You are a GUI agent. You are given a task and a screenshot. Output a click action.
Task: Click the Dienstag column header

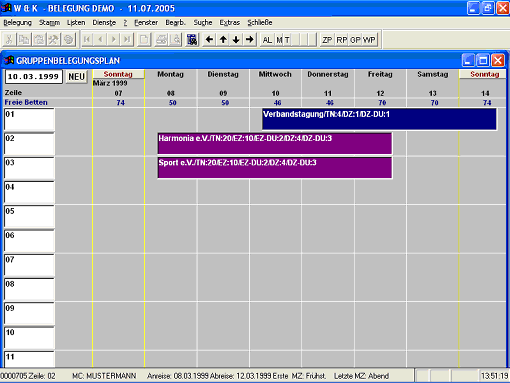[223, 74]
